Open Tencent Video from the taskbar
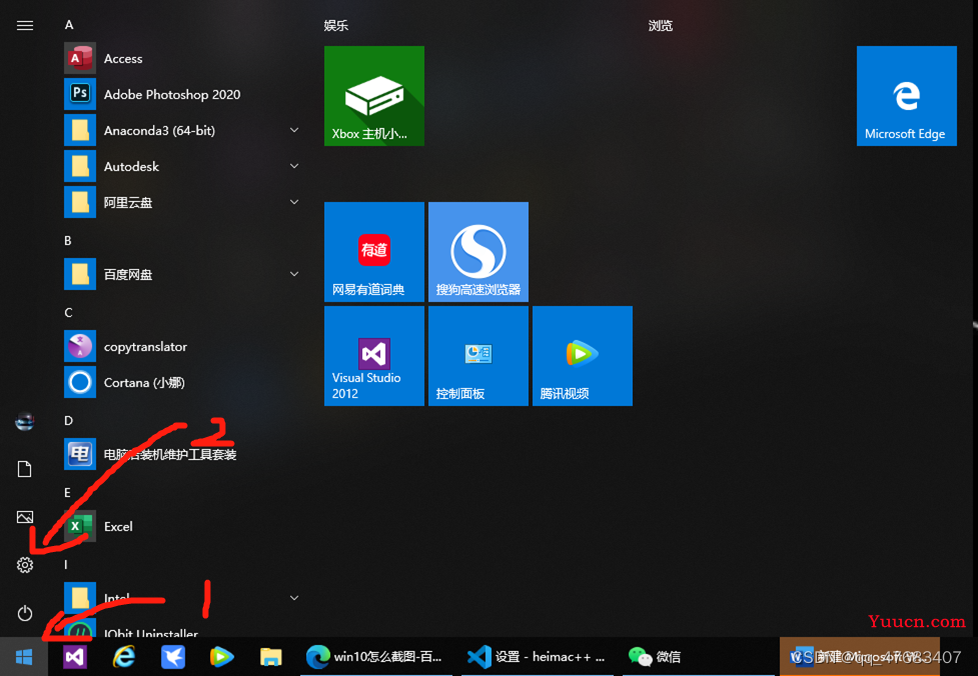The width and height of the screenshot is (978, 676). [221, 657]
